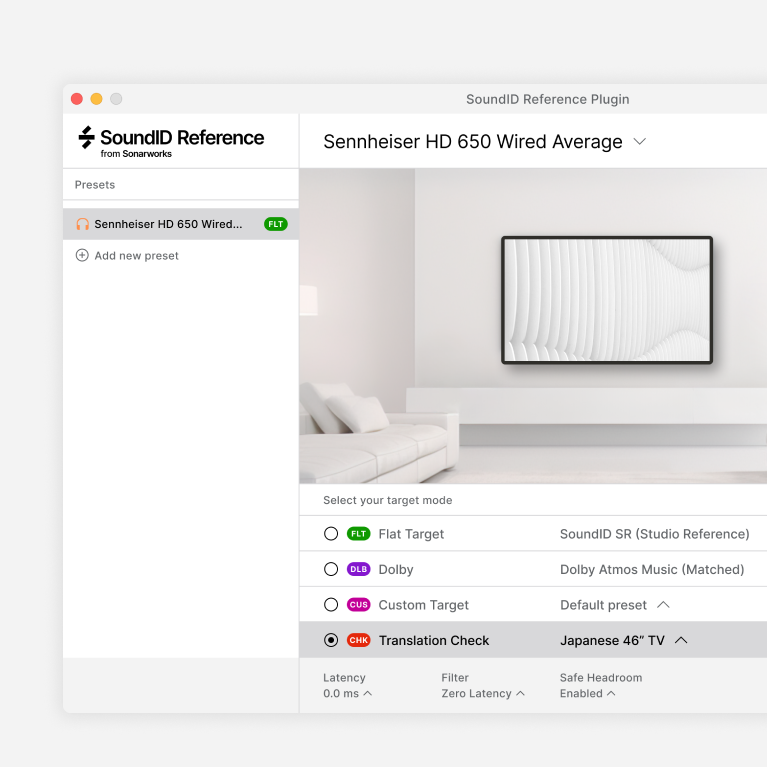
Task: Click the Sennheiser HD 650 Wired Average title
Action: pyautogui.click(x=473, y=142)
